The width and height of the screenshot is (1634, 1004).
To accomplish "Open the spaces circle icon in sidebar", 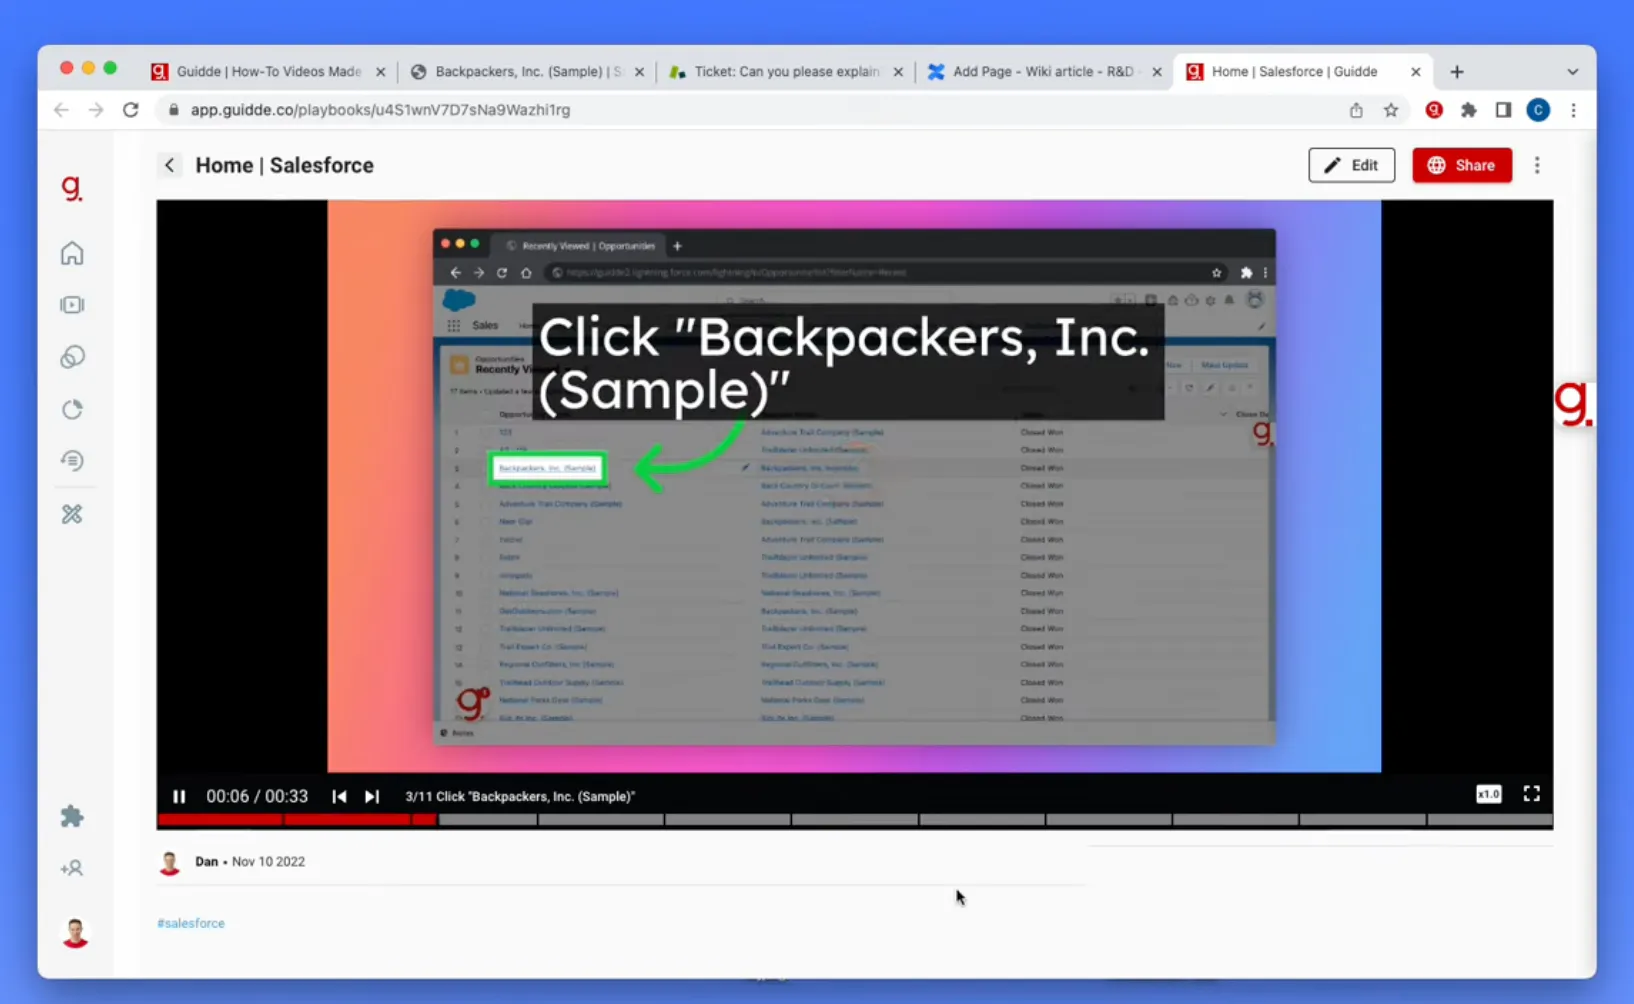I will tap(72, 357).
